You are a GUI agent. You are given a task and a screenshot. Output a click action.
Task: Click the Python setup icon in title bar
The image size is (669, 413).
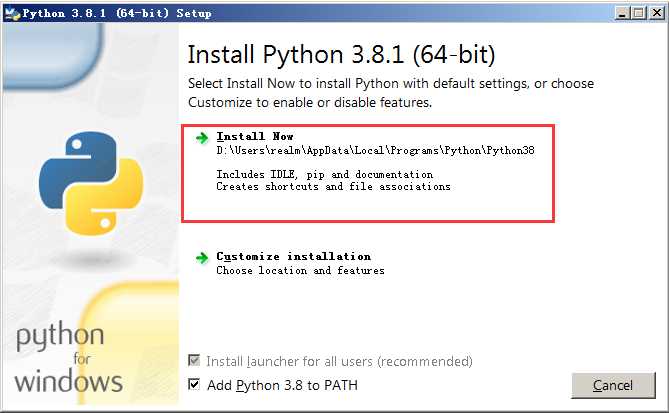(x=12, y=14)
